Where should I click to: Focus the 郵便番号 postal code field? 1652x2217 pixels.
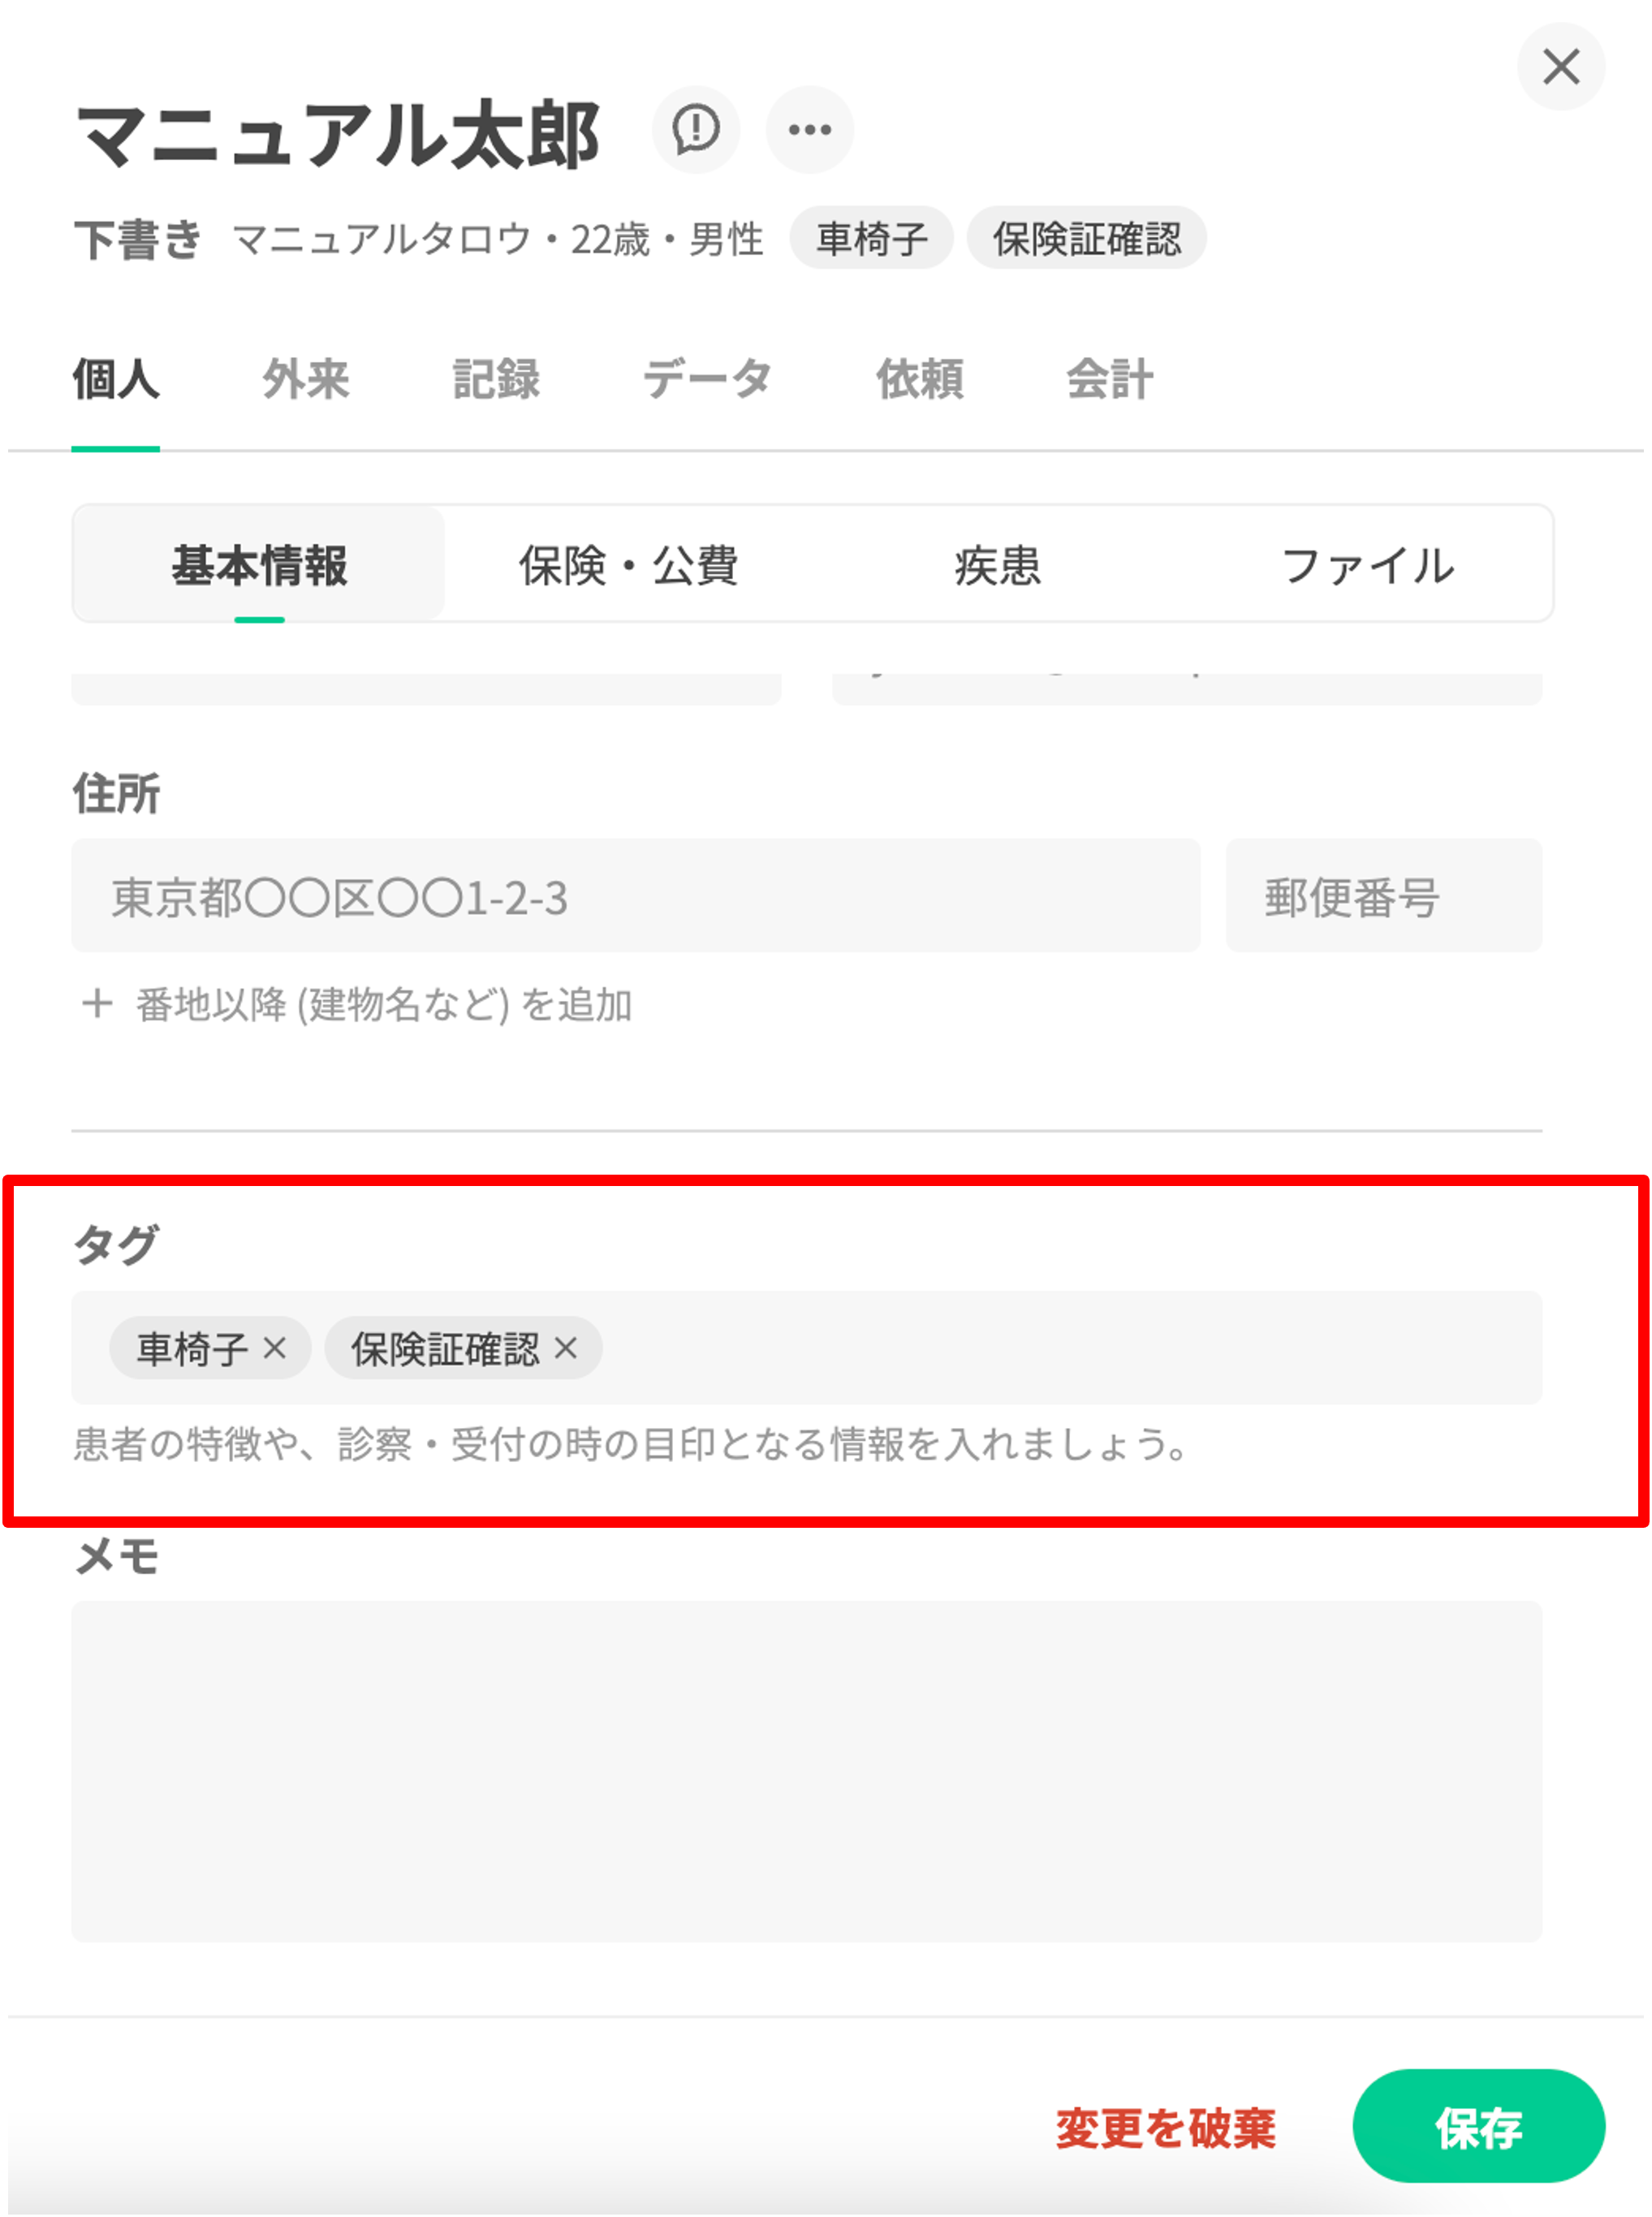click(1383, 896)
